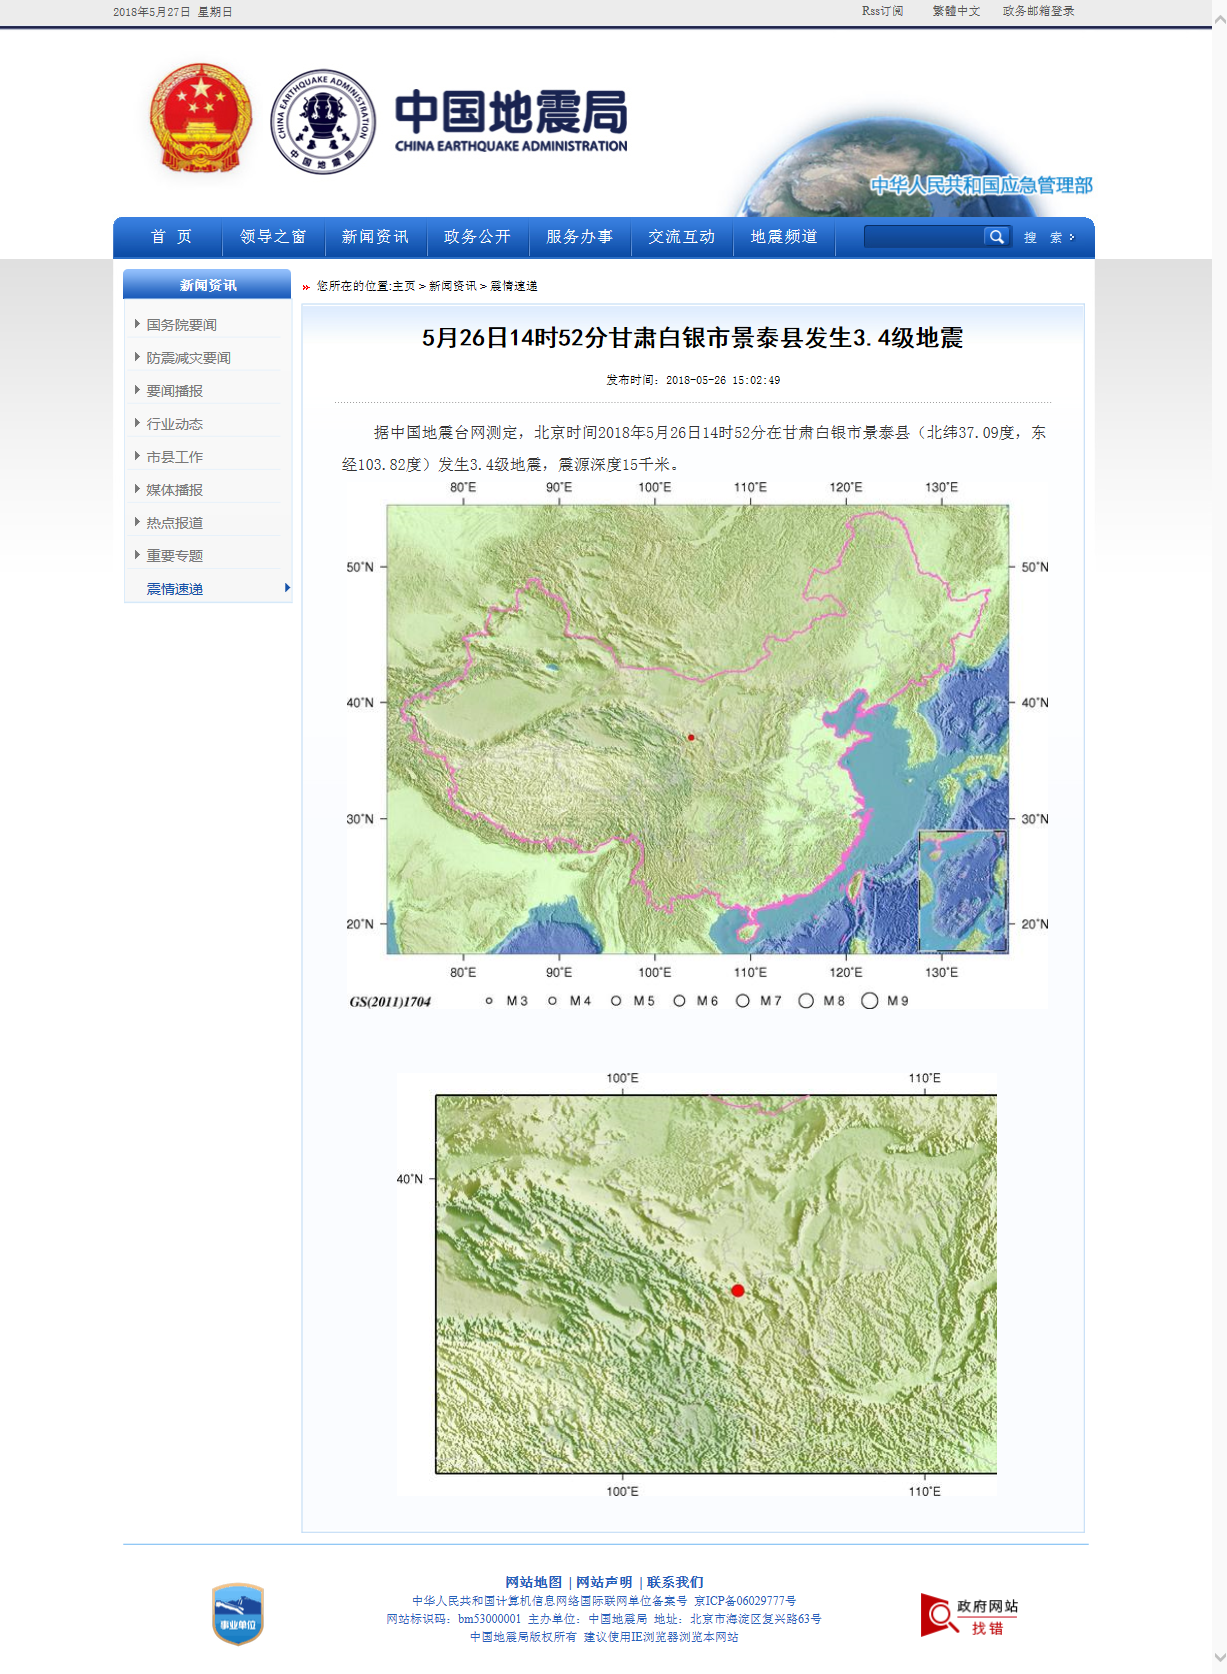The height and width of the screenshot is (1674, 1227).
Task: Click the 京ICP备06029777号 link
Action: (745, 1601)
